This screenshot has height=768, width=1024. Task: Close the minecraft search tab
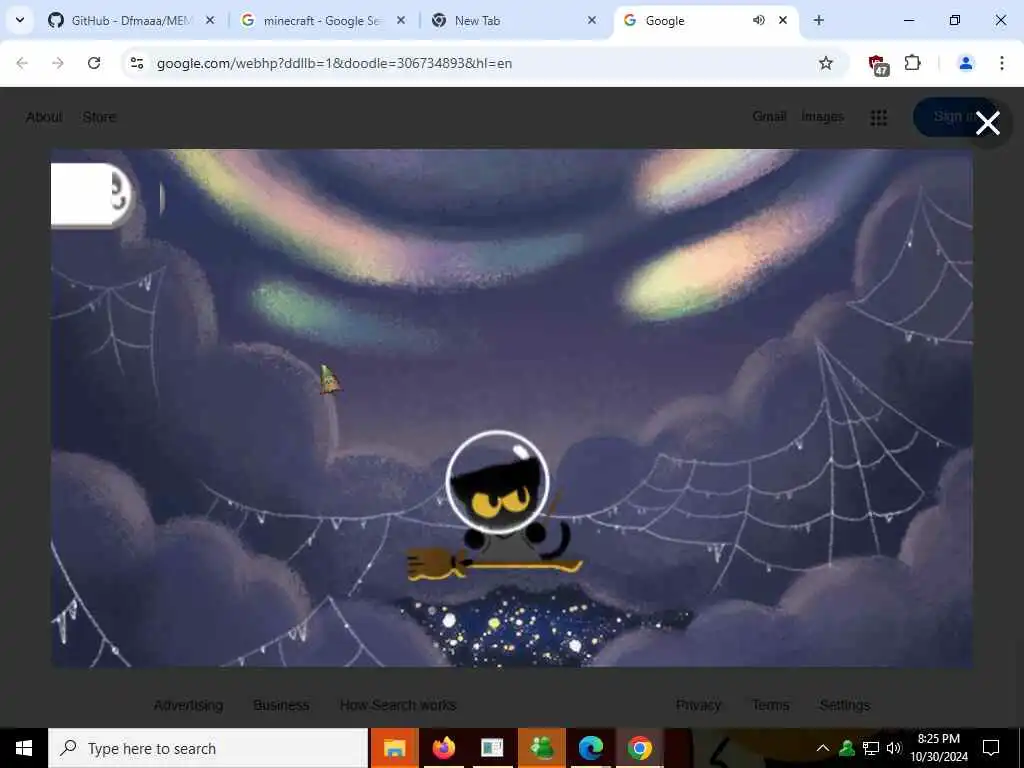click(x=401, y=20)
